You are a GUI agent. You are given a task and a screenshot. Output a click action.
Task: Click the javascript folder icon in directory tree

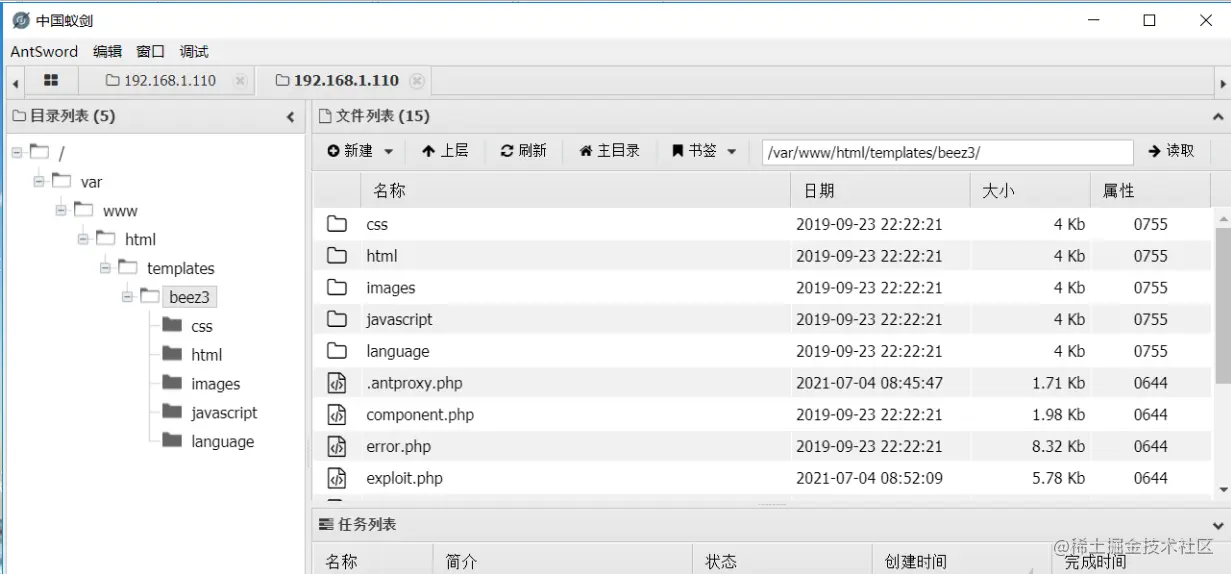(172, 412)
